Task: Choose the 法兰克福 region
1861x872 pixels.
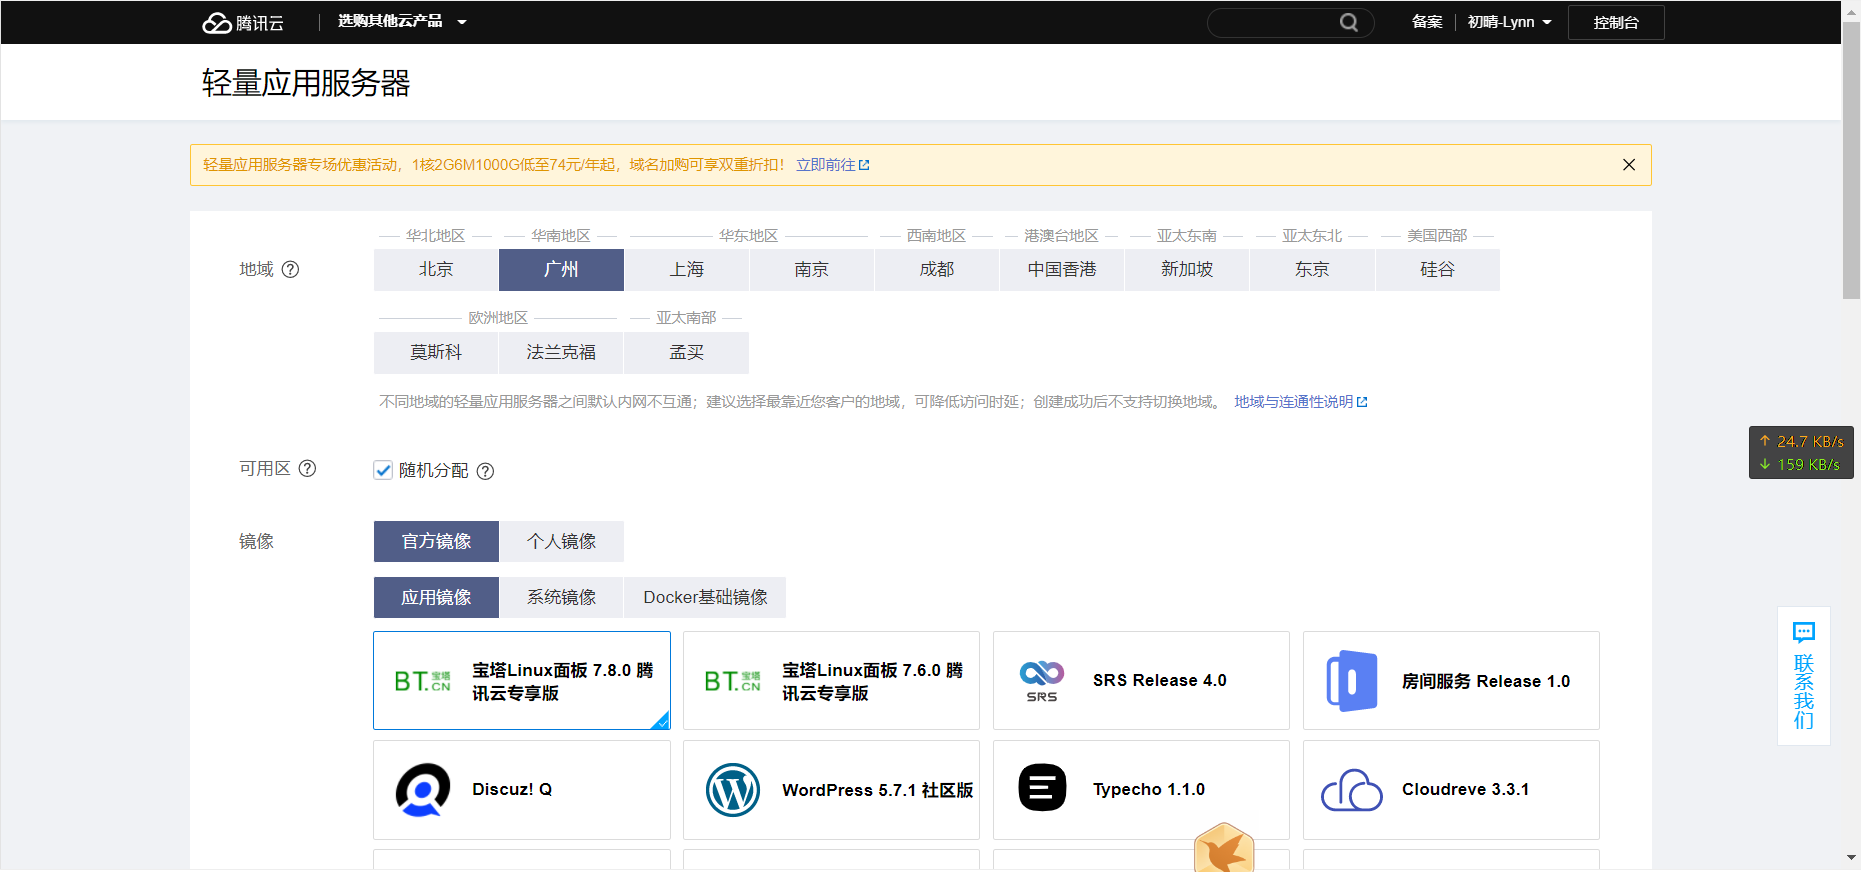Action: (x=561, y=353)
